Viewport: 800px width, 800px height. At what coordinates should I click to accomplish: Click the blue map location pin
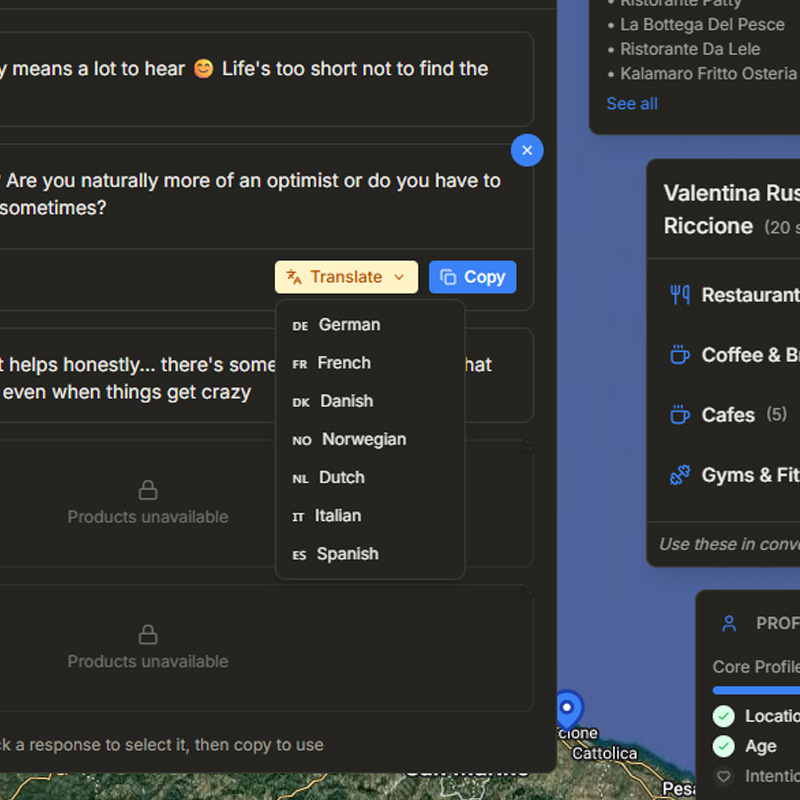tap(568, 708)
